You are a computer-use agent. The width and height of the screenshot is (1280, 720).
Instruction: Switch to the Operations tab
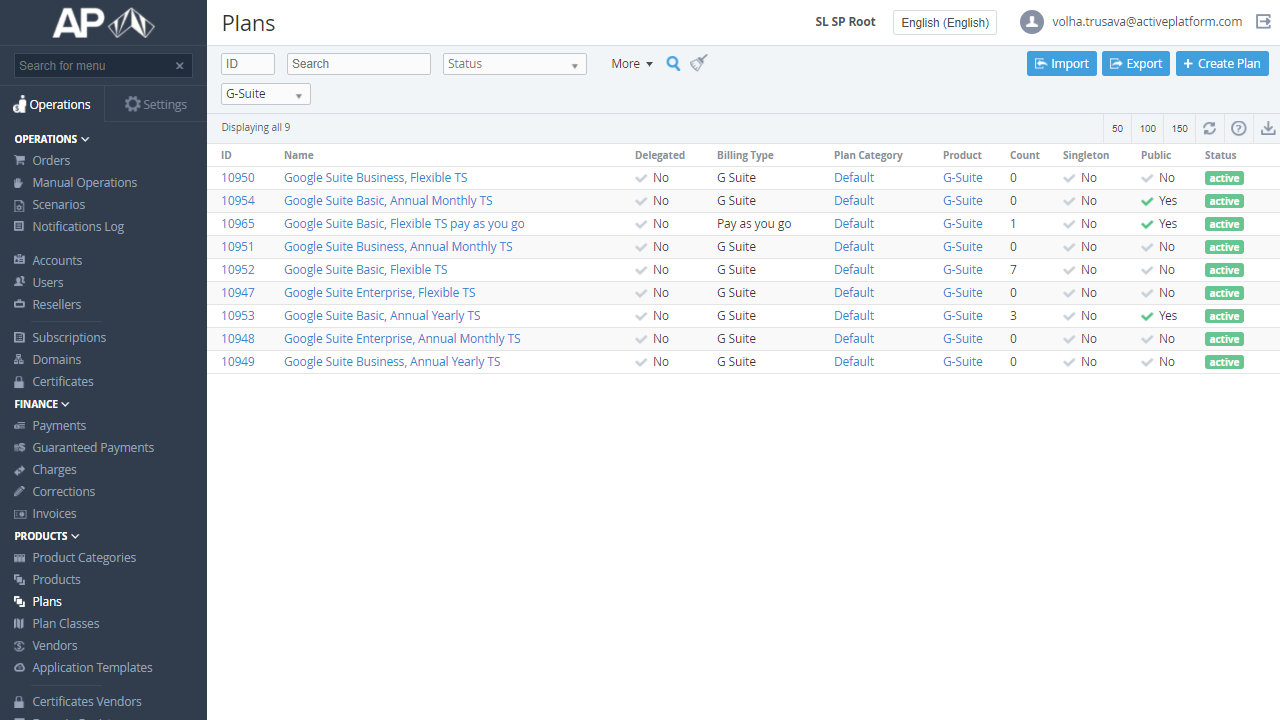(52, 104)
